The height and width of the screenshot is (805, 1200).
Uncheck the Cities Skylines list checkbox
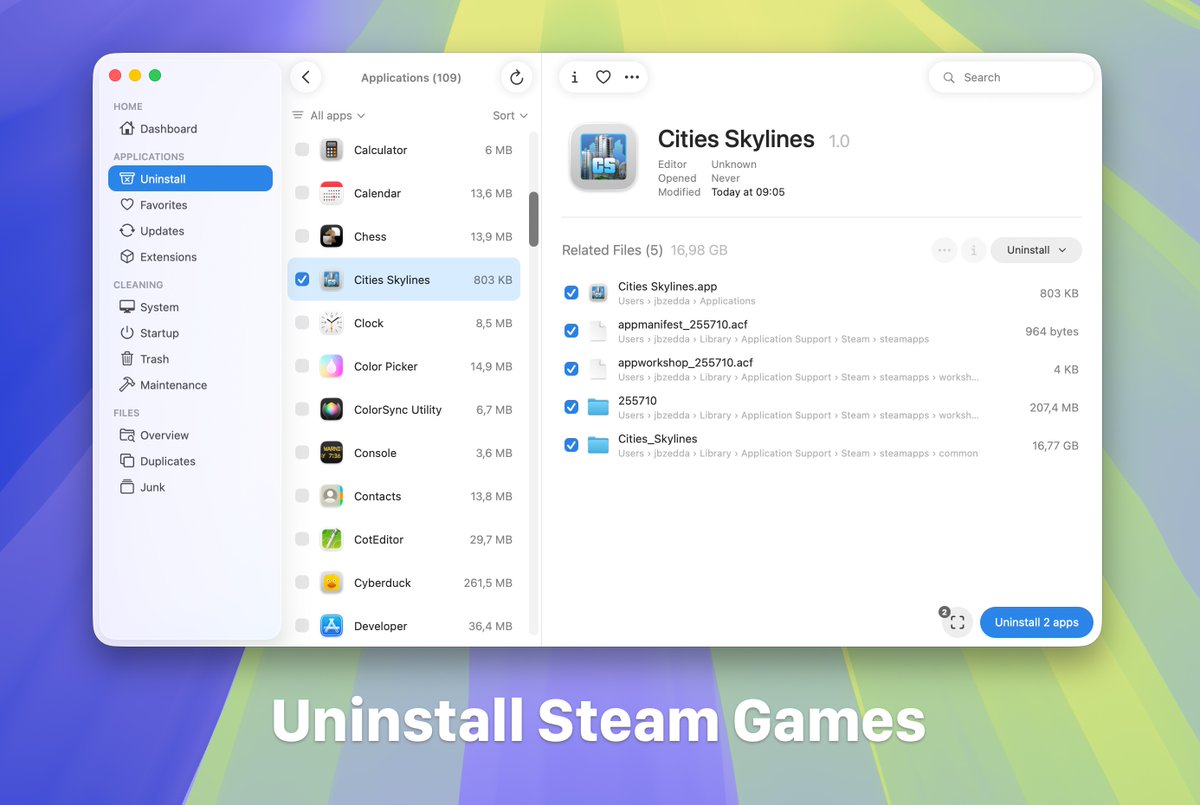(302, 280)
